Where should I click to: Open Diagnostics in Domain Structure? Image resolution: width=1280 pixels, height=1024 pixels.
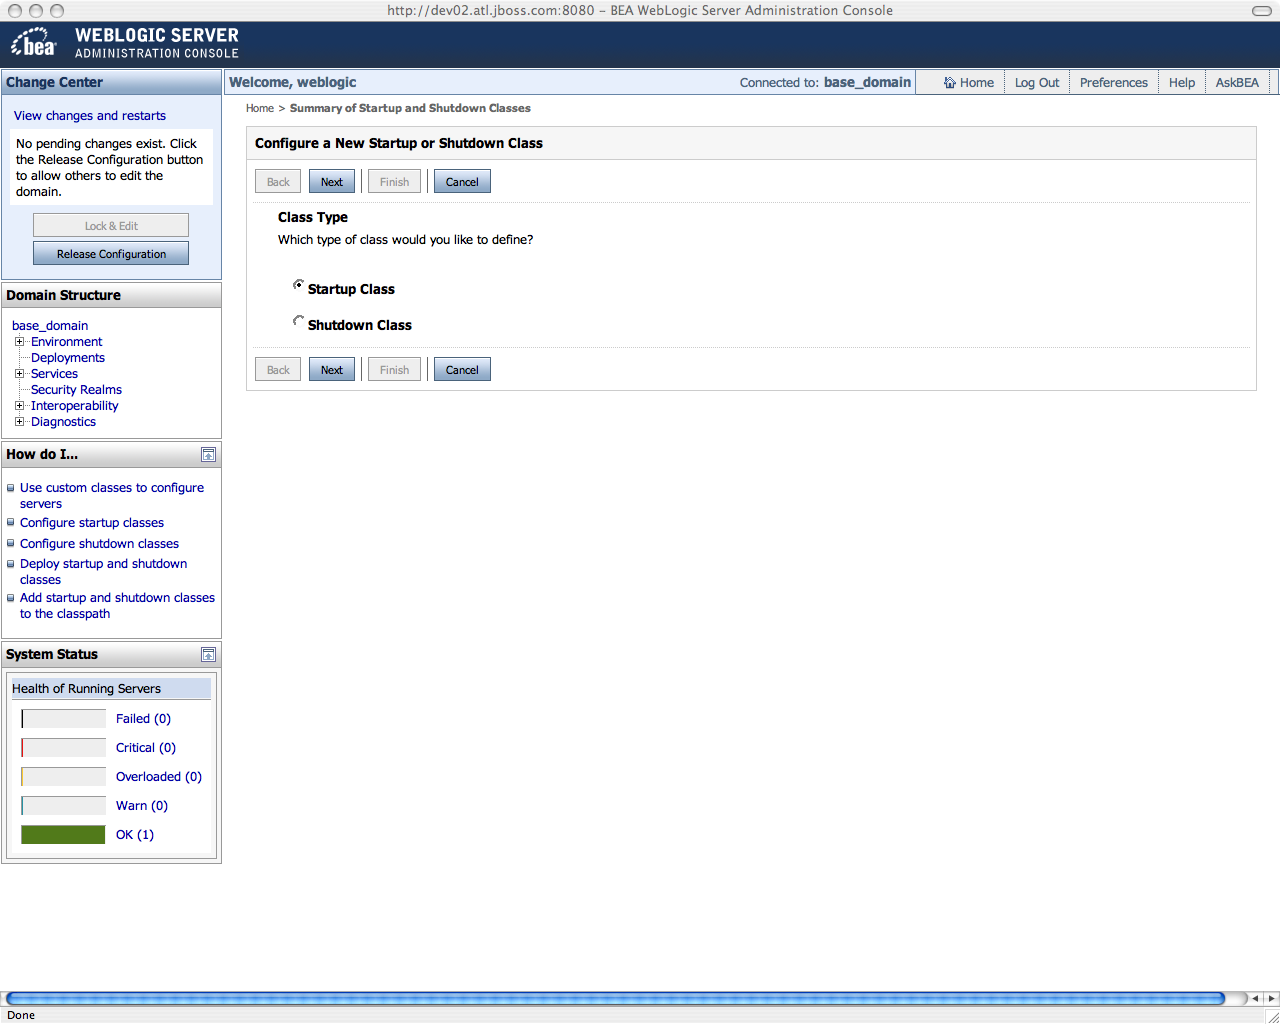[63, 422]
